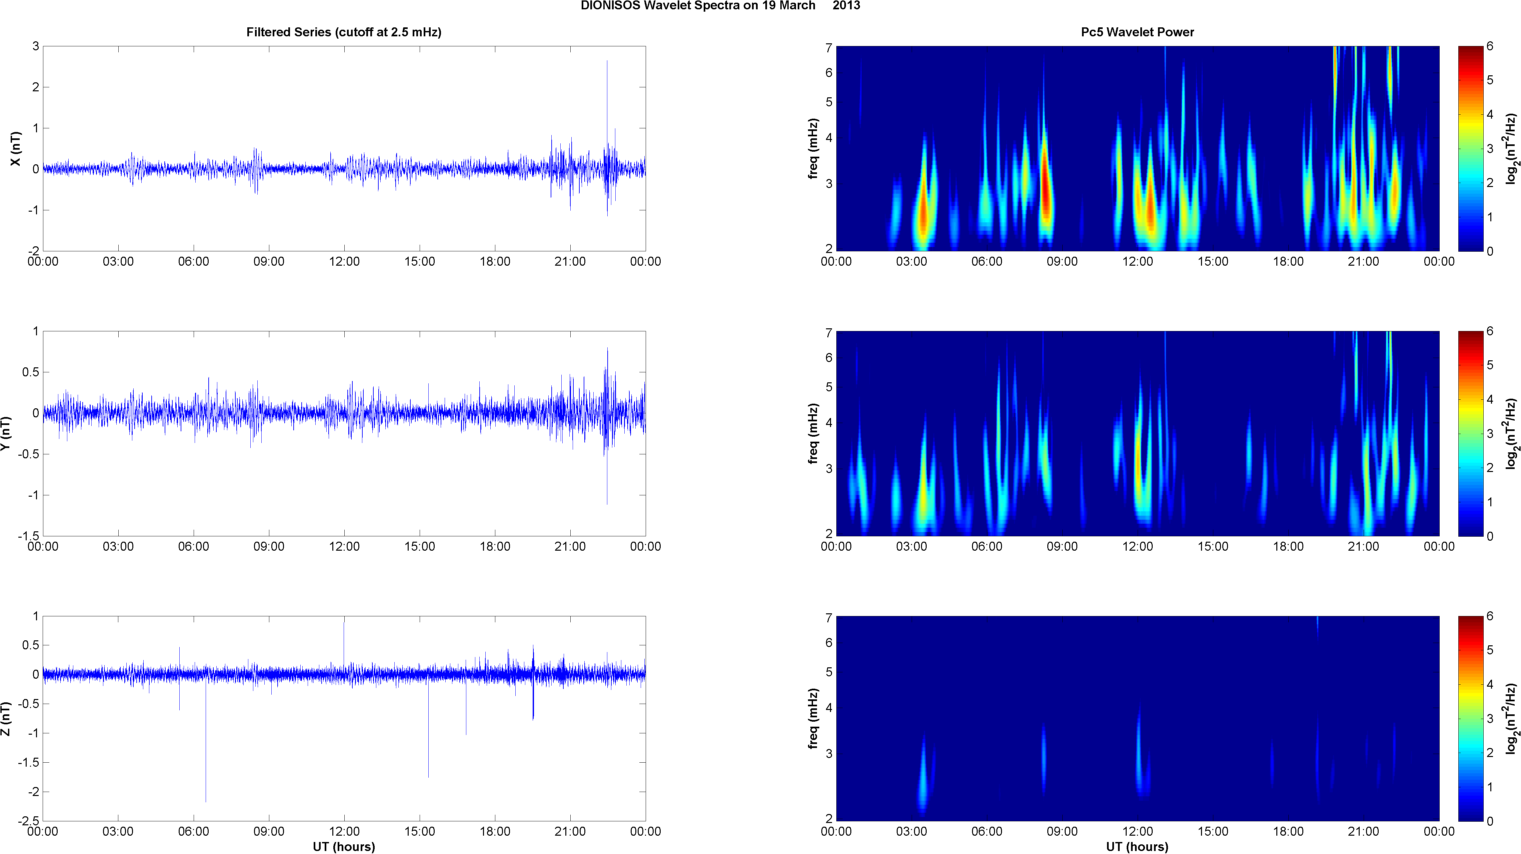Click freq (mHz) label of top spectrogram
1521x854 pixels.
[x=814, y=148]
